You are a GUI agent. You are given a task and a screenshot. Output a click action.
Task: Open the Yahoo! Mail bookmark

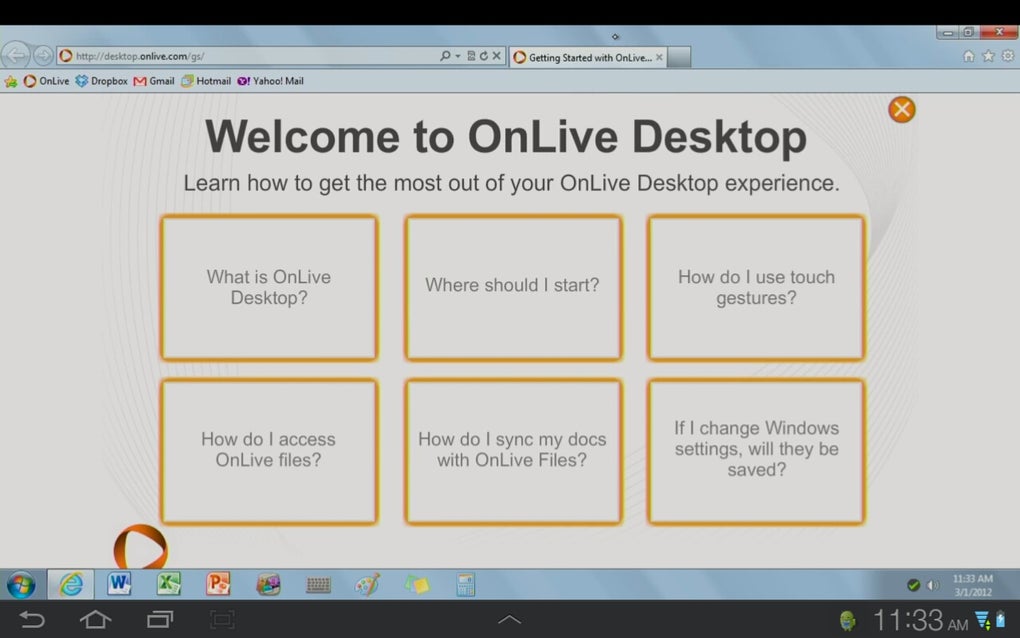point(270,81)
